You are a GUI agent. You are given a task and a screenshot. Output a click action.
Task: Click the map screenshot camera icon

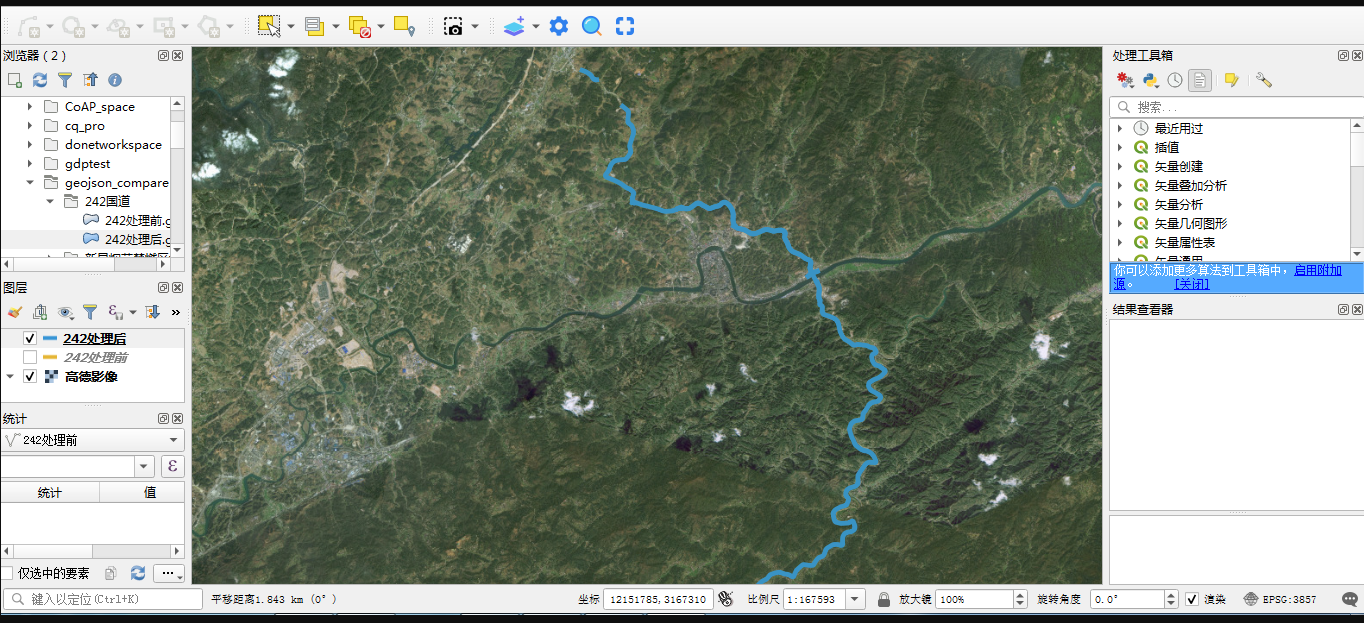coord(453,26)
